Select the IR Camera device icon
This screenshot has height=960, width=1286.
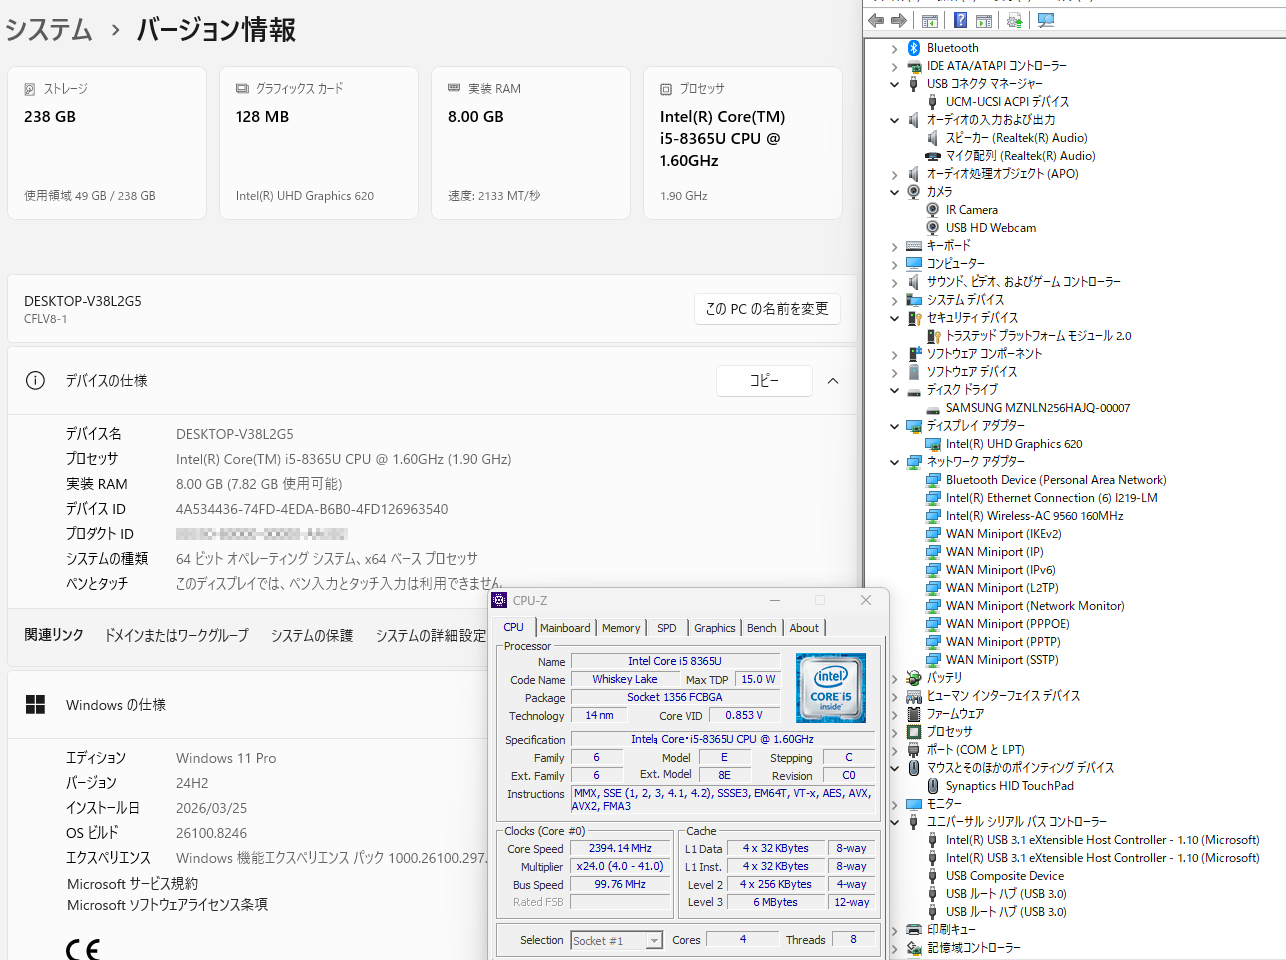click(x=933, y=210)
